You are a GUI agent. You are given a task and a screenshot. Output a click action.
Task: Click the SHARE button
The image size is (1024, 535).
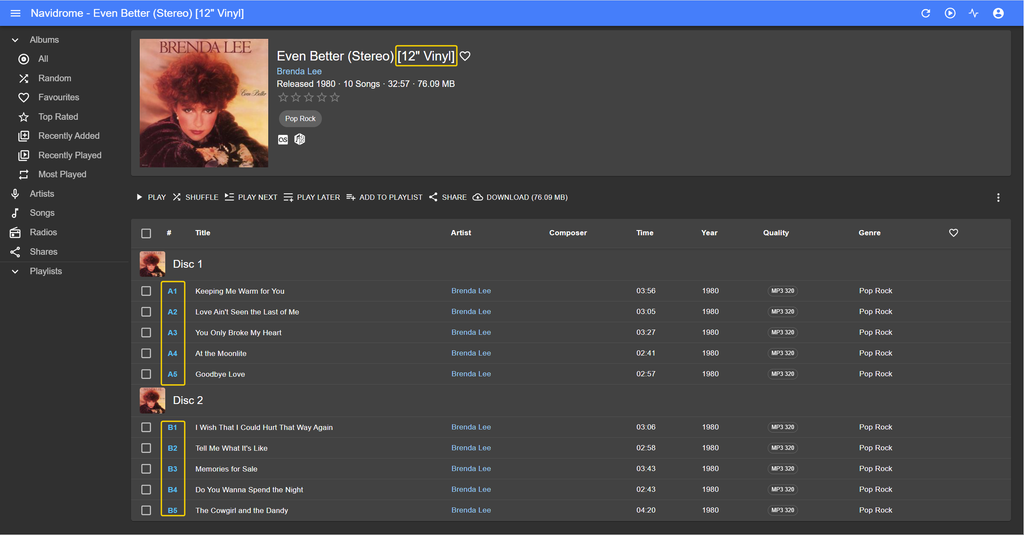[x=447, y=197]
